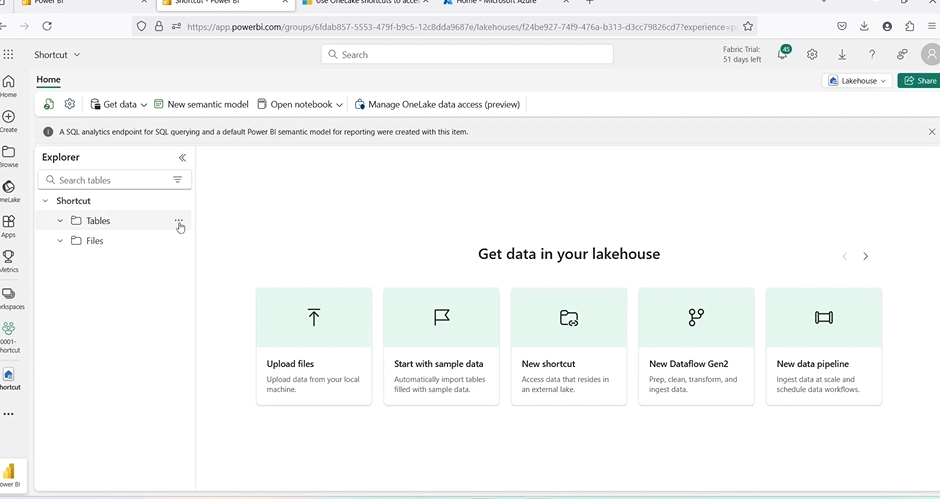The width and height of the screenshot is (940, 499).
Task: Click the Search tables field
Action: pos(115,180)
